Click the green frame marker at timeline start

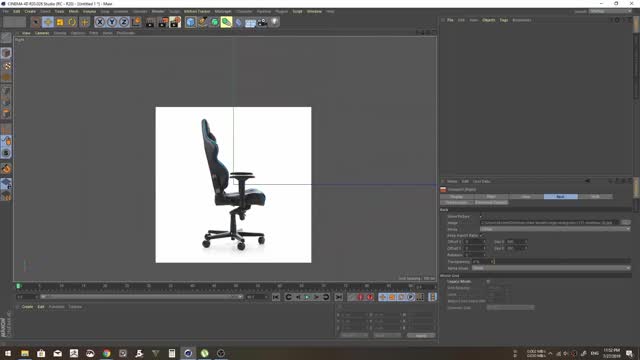(18, 286)
